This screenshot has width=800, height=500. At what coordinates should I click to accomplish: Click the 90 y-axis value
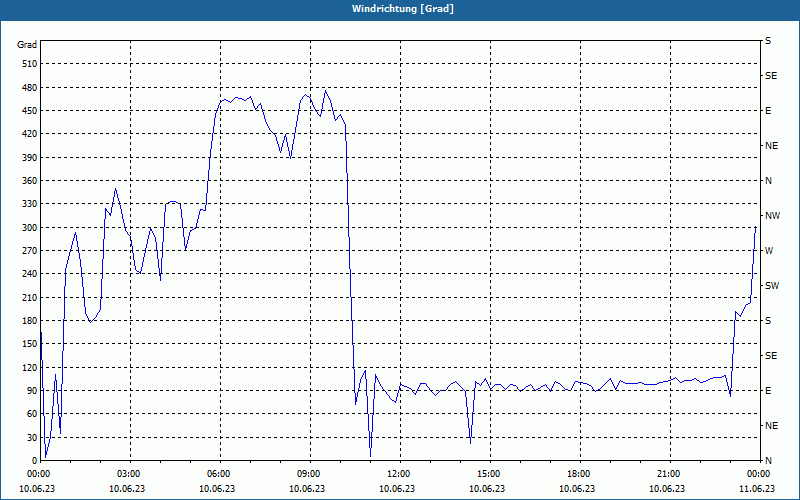coord(32,391)
